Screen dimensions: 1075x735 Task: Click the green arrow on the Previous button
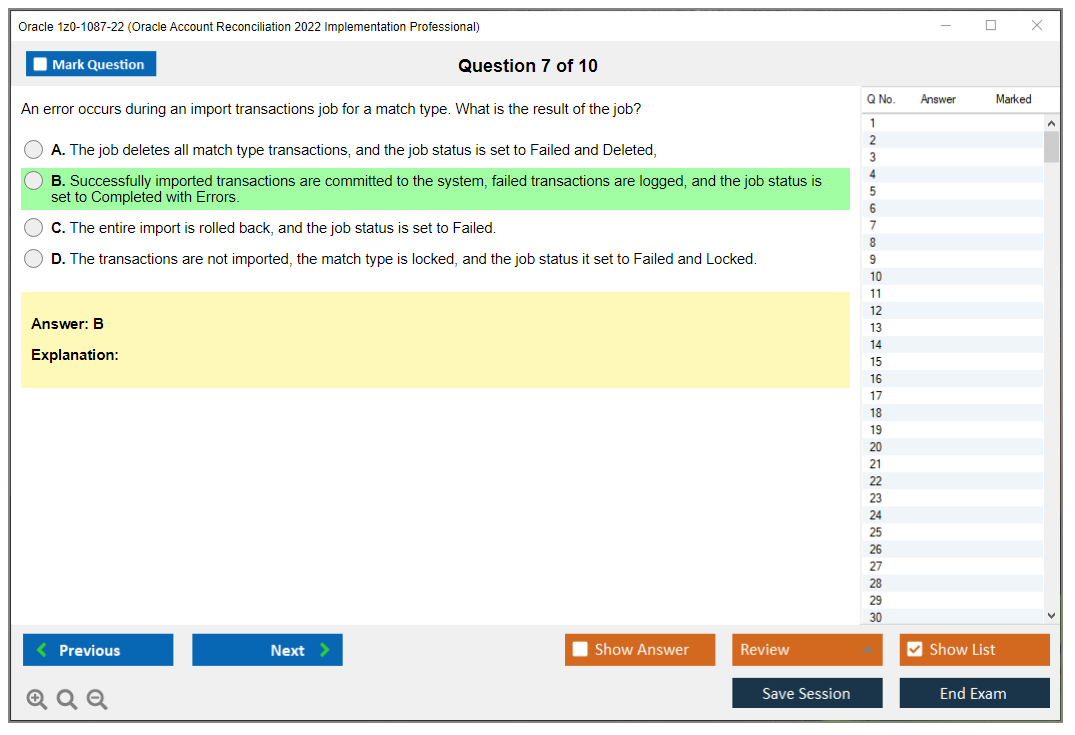pos(40,649)
